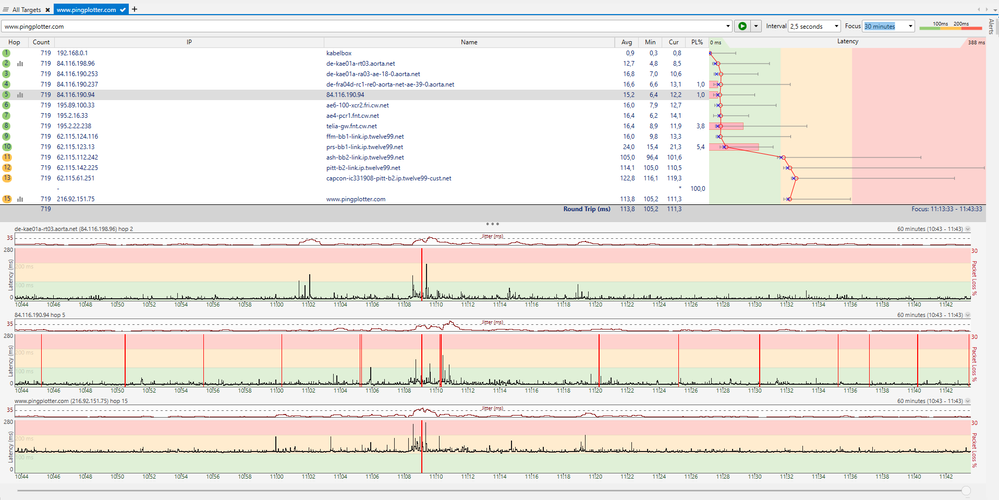This screenshot has height=500, width=999.
Task: Click the 100,0 packet loss value
Action: (x=698, y=189)
